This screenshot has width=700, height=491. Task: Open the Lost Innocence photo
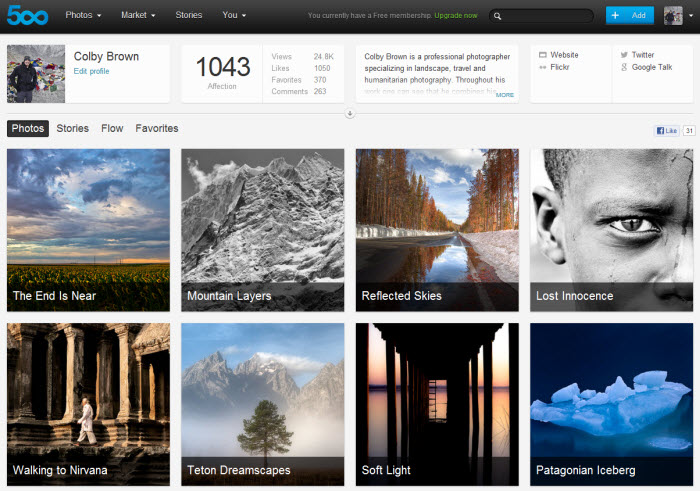click(612, 230)
